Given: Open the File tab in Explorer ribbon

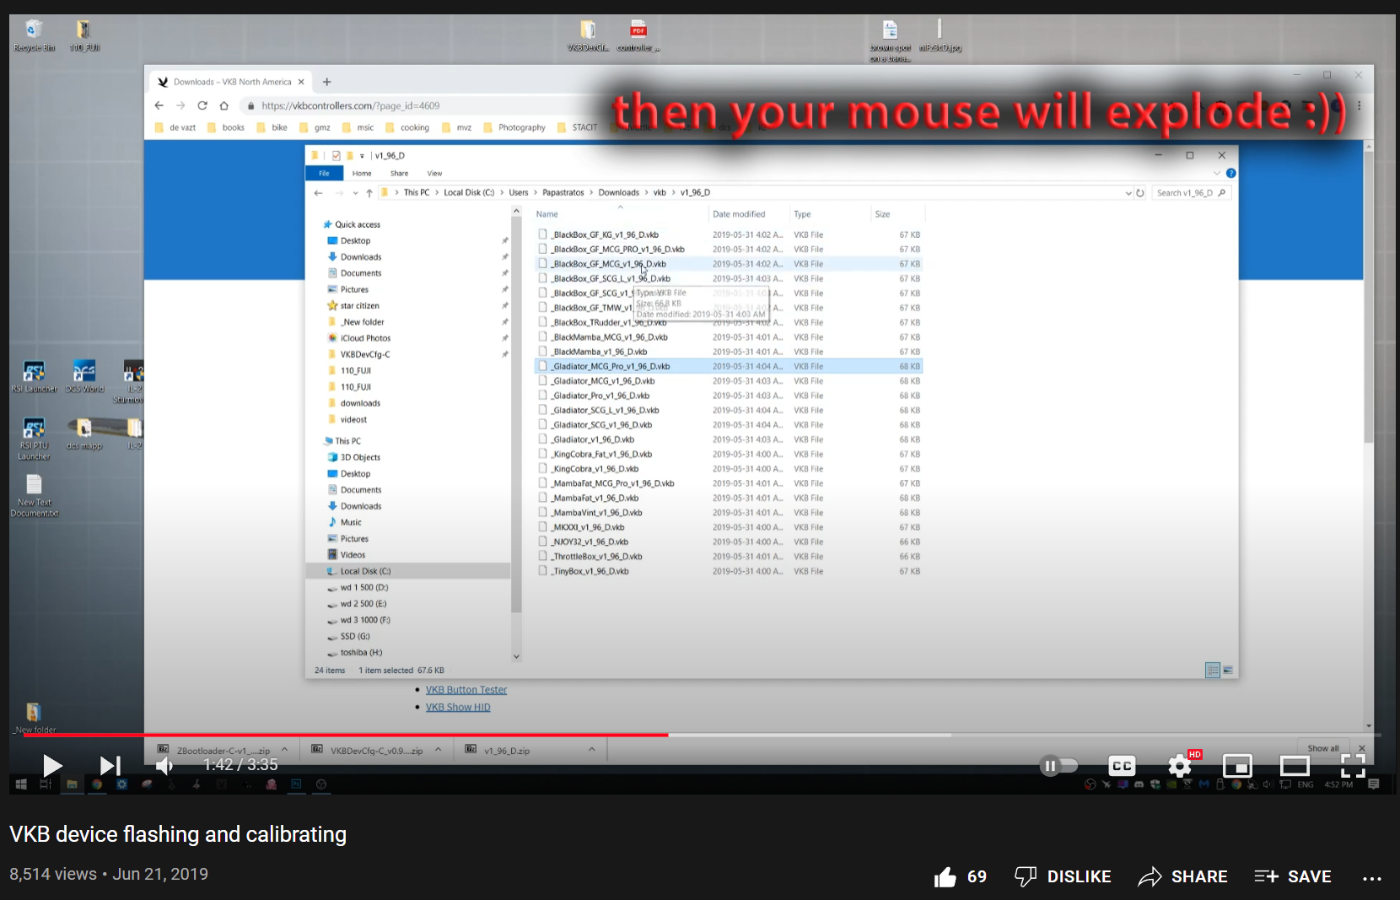Looking at the screenshot, I should tap(324, 173).
